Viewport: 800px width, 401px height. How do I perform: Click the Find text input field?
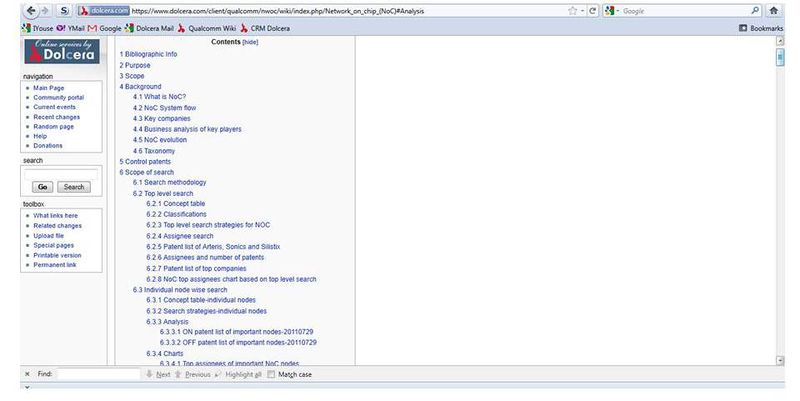click(x=98, y=374)
